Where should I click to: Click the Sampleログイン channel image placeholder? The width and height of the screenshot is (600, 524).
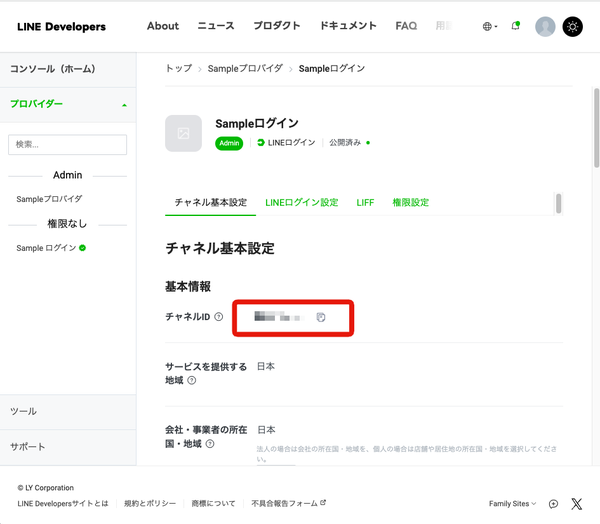click(183, 133)
